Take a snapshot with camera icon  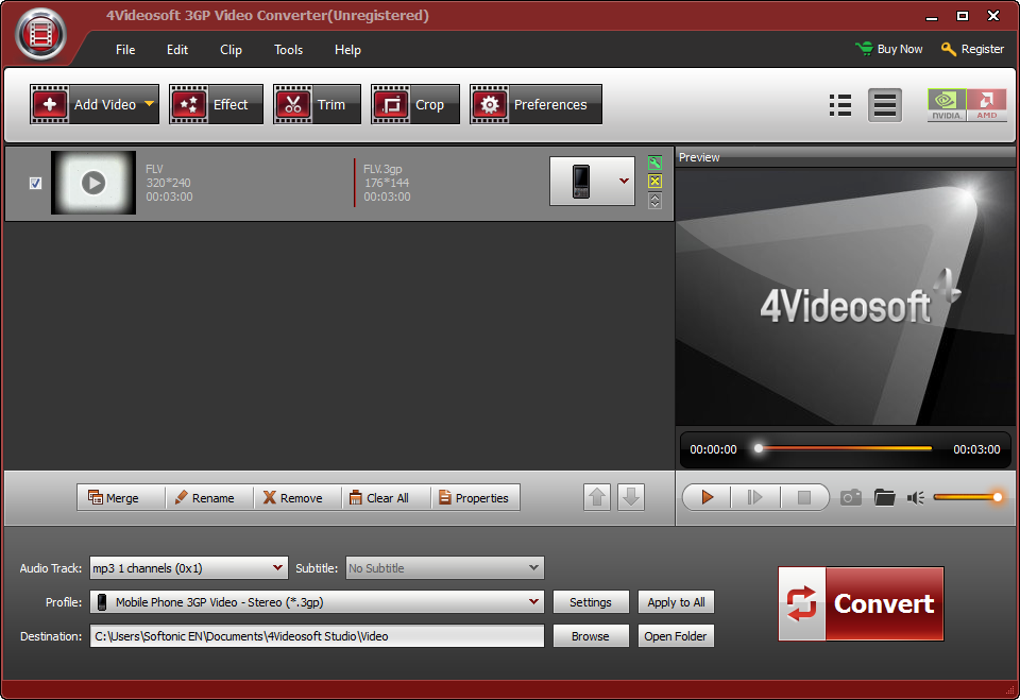(851, 498)
